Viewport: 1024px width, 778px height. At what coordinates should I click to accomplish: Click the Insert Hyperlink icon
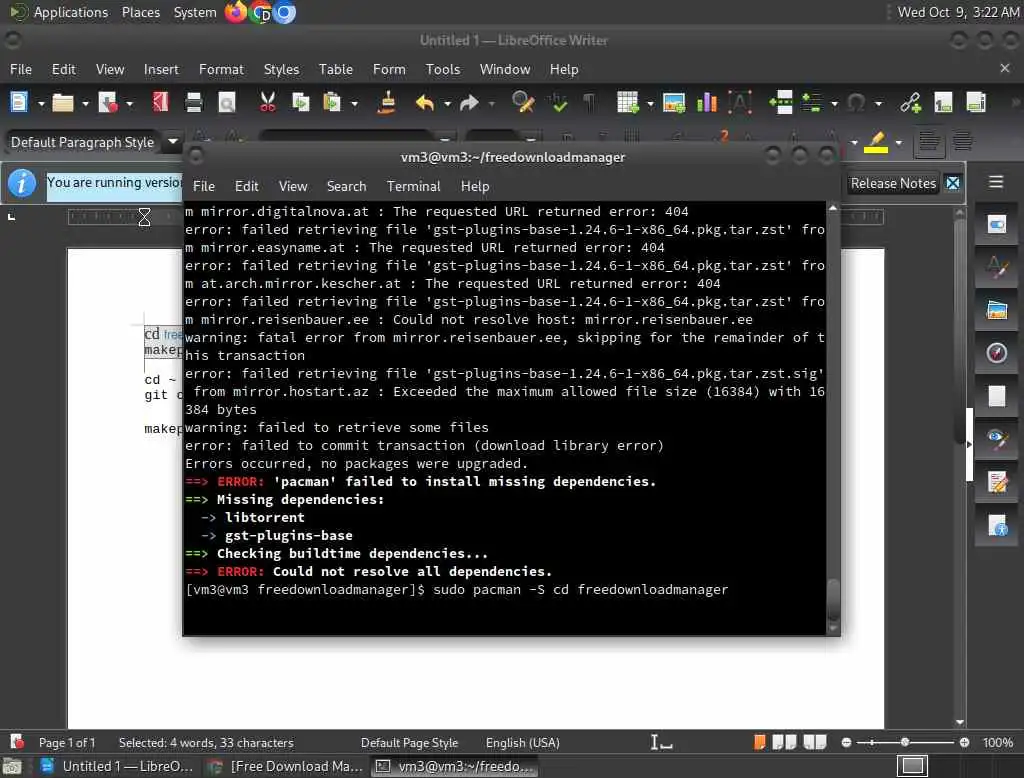click(910, 103)
